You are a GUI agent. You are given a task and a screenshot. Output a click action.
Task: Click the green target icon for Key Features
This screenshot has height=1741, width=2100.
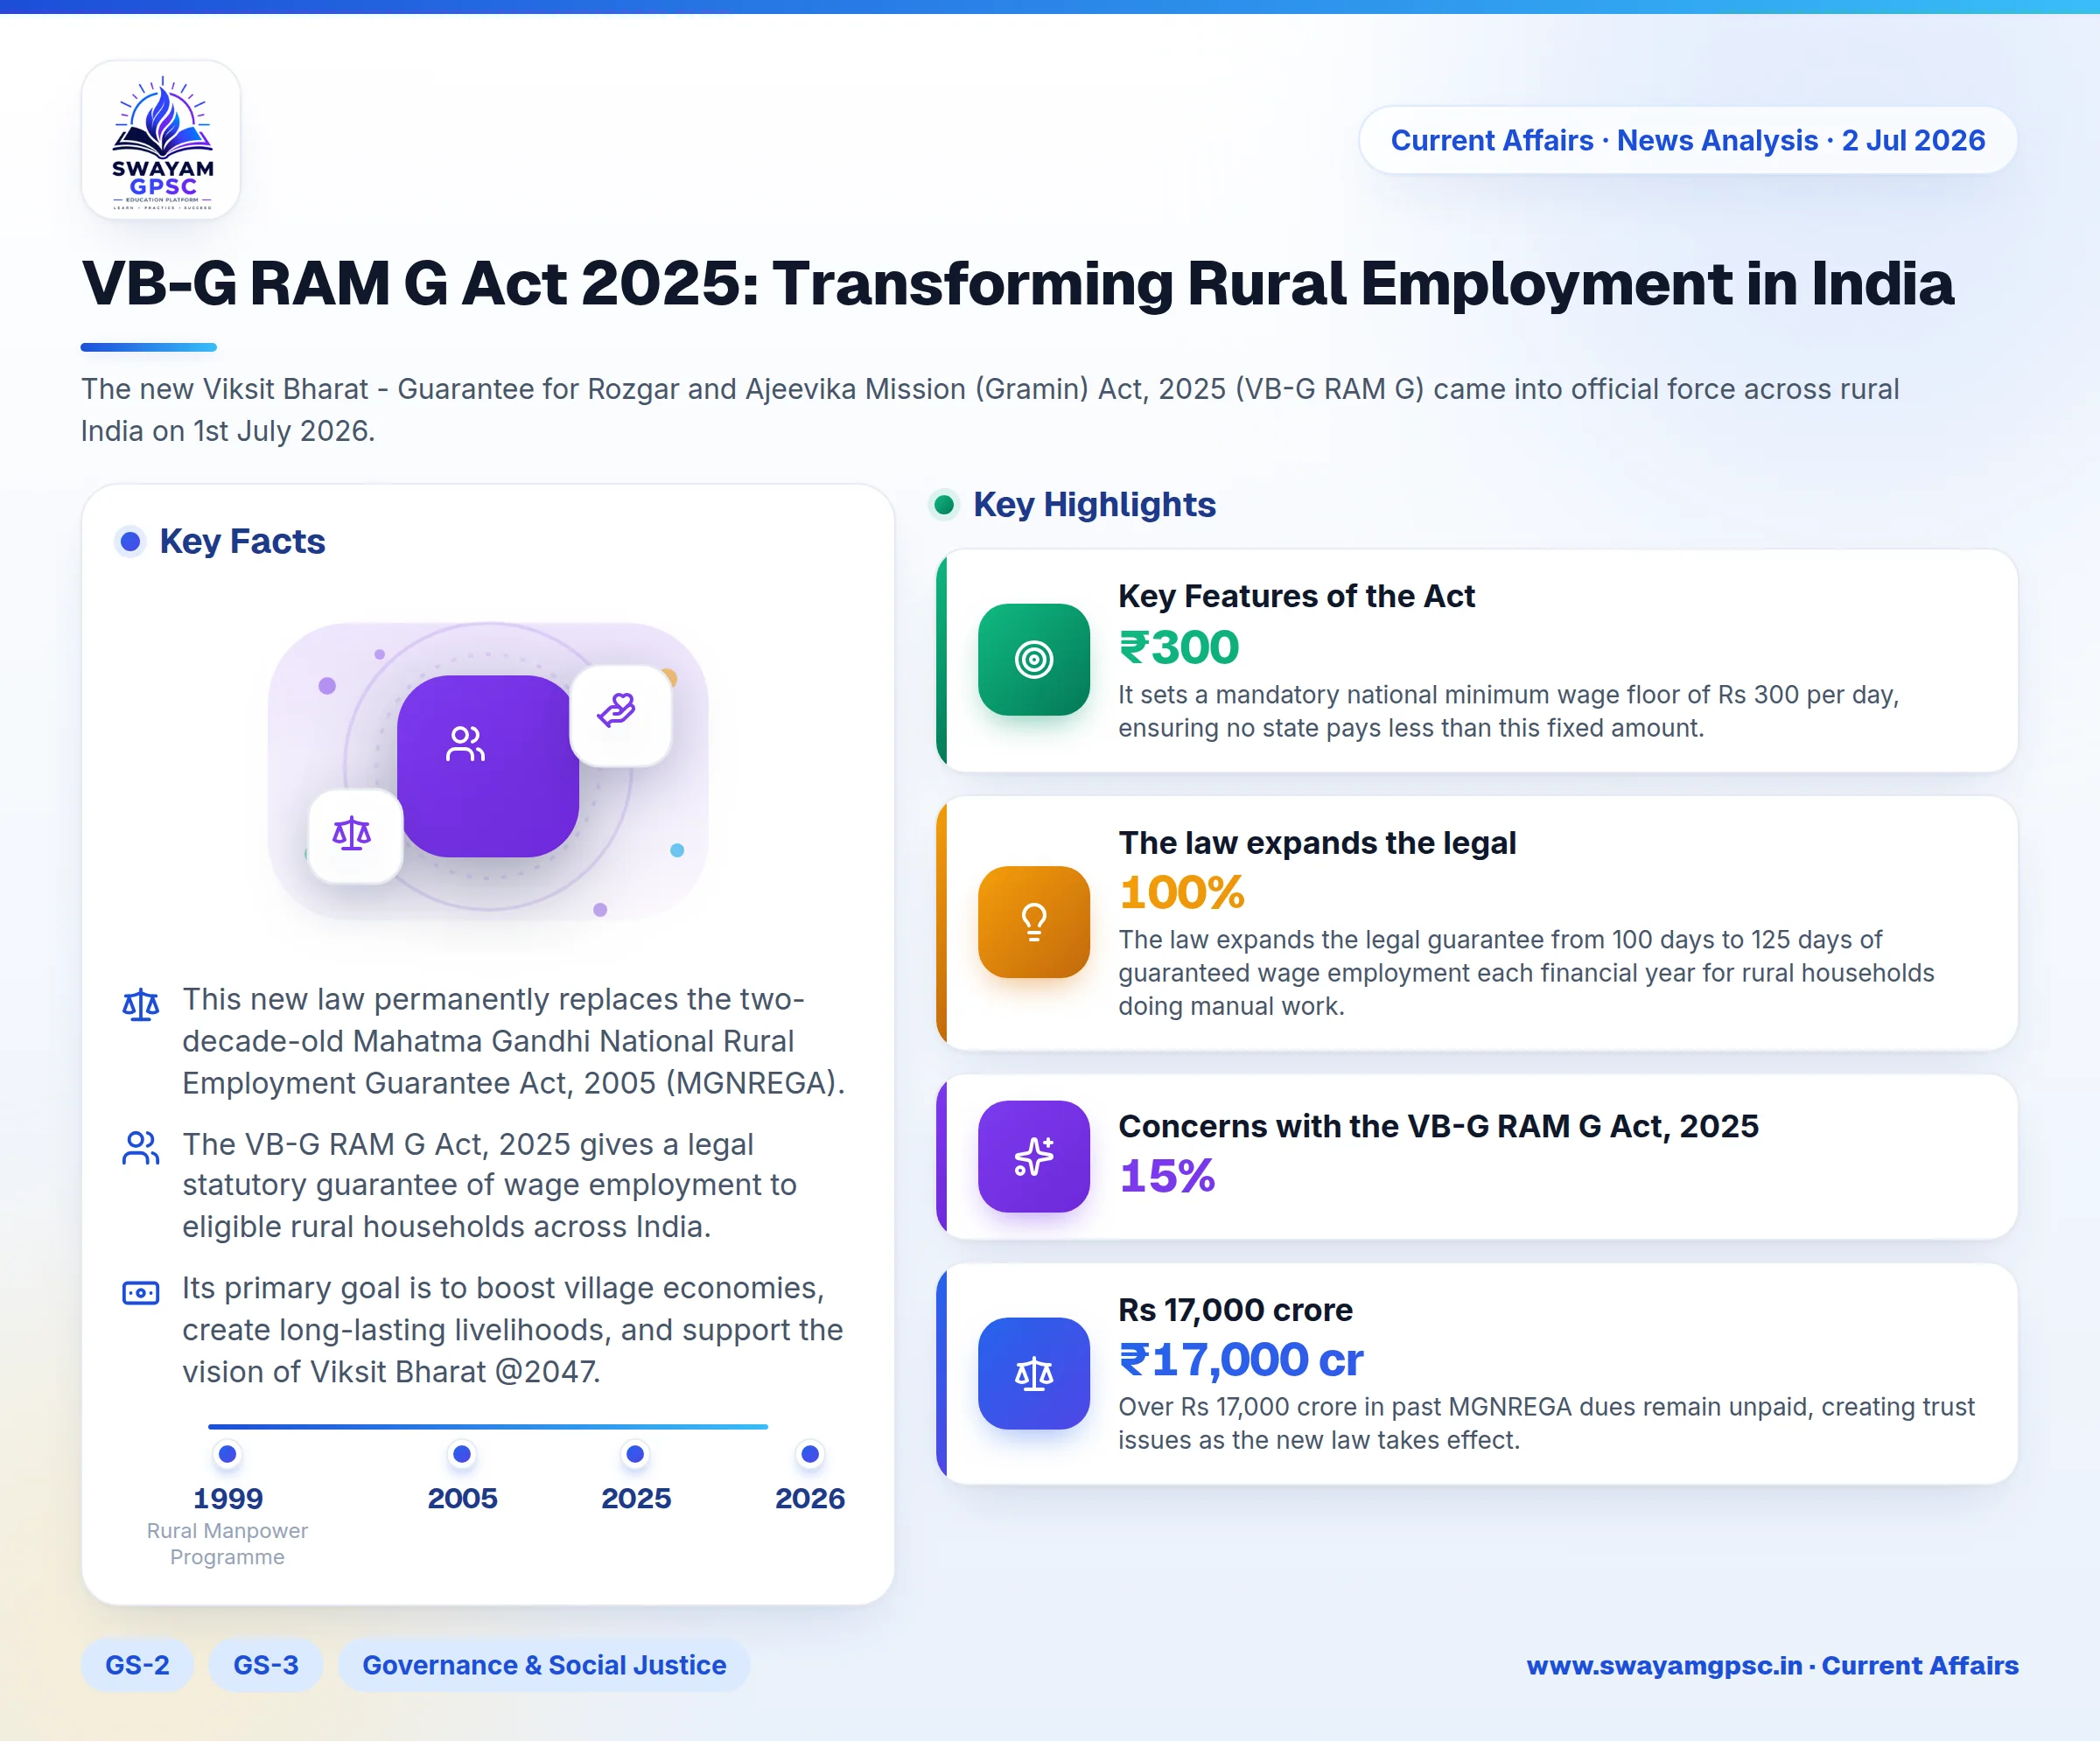pos(1033,659)
